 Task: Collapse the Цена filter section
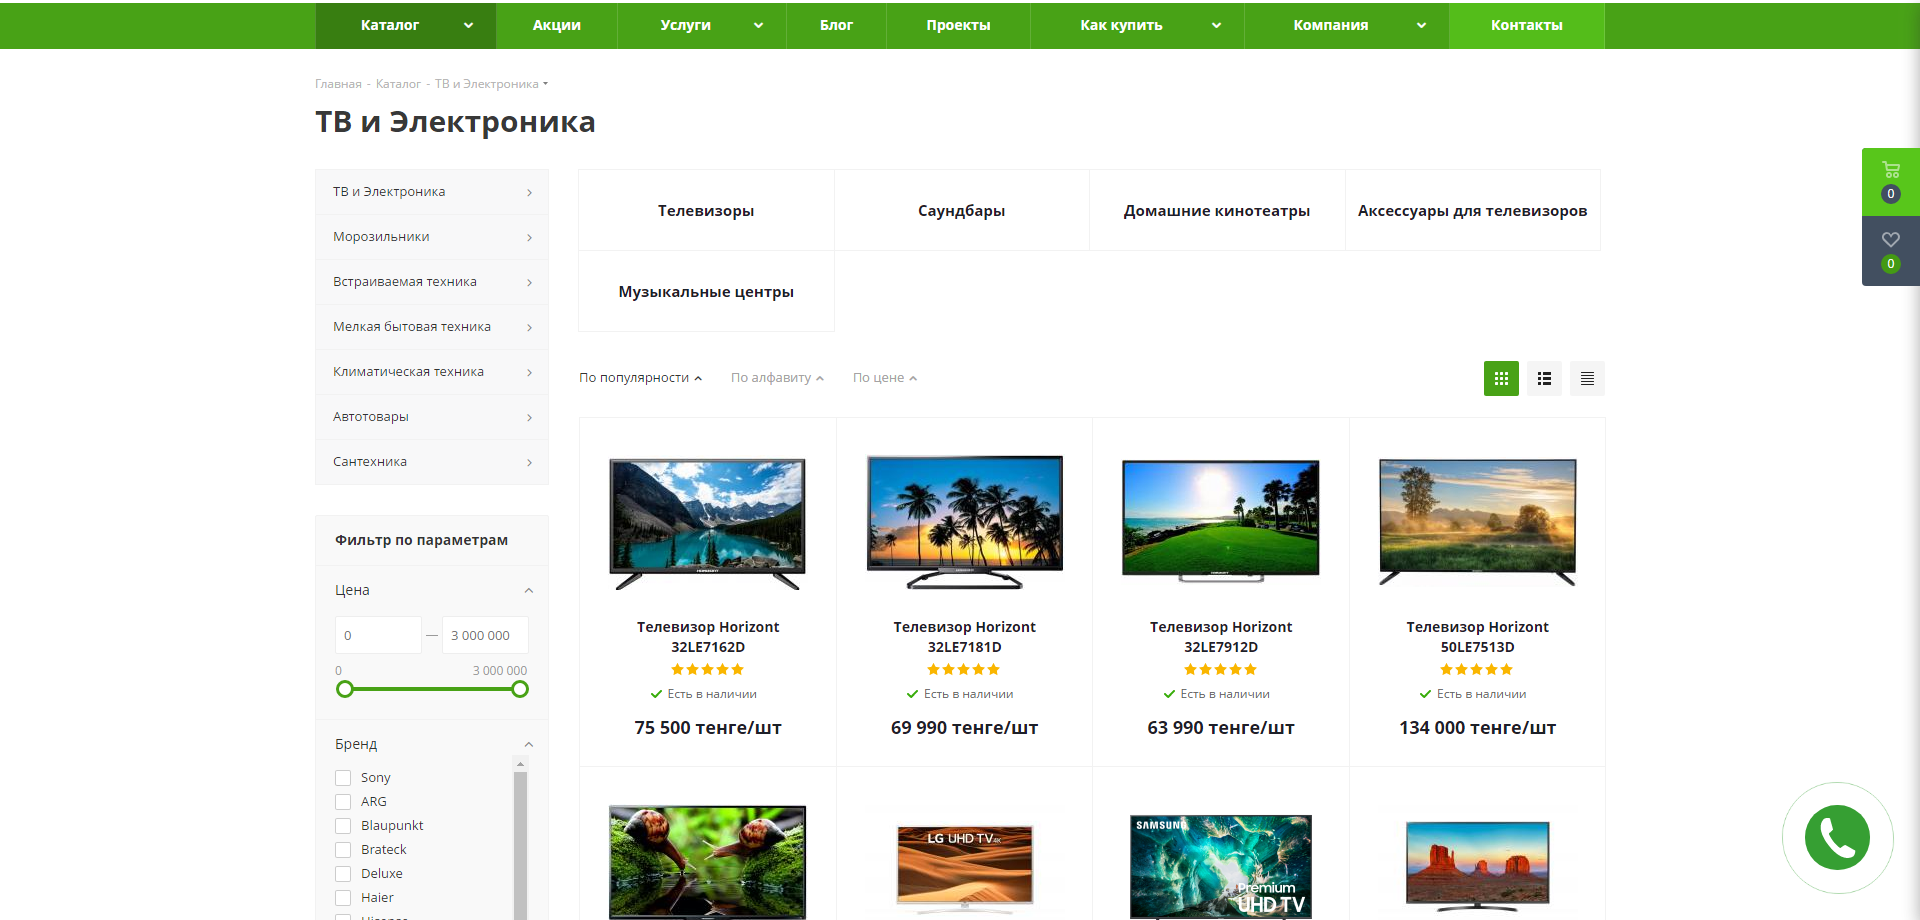coord(529,591)
